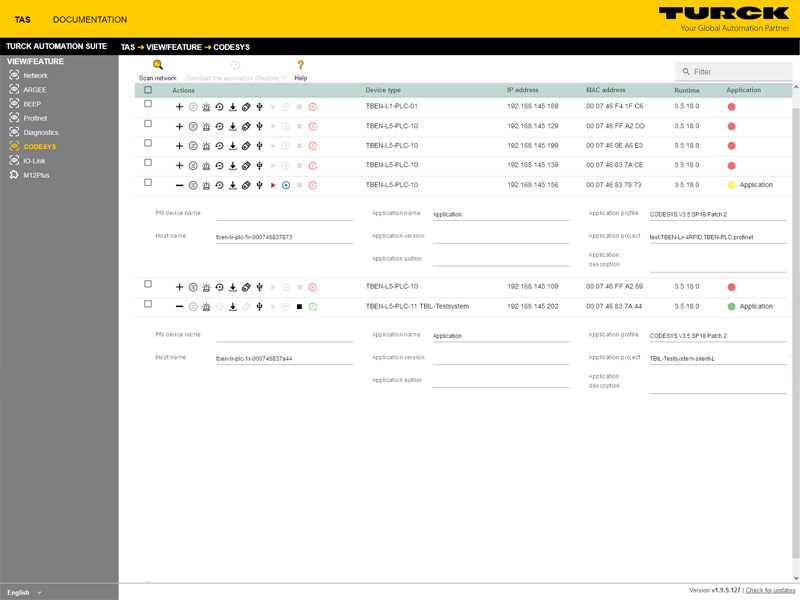Click the siren icon in row 192.168.145.109
The height and width of the screenshot is (600, 800).
[x=206, y=287]
